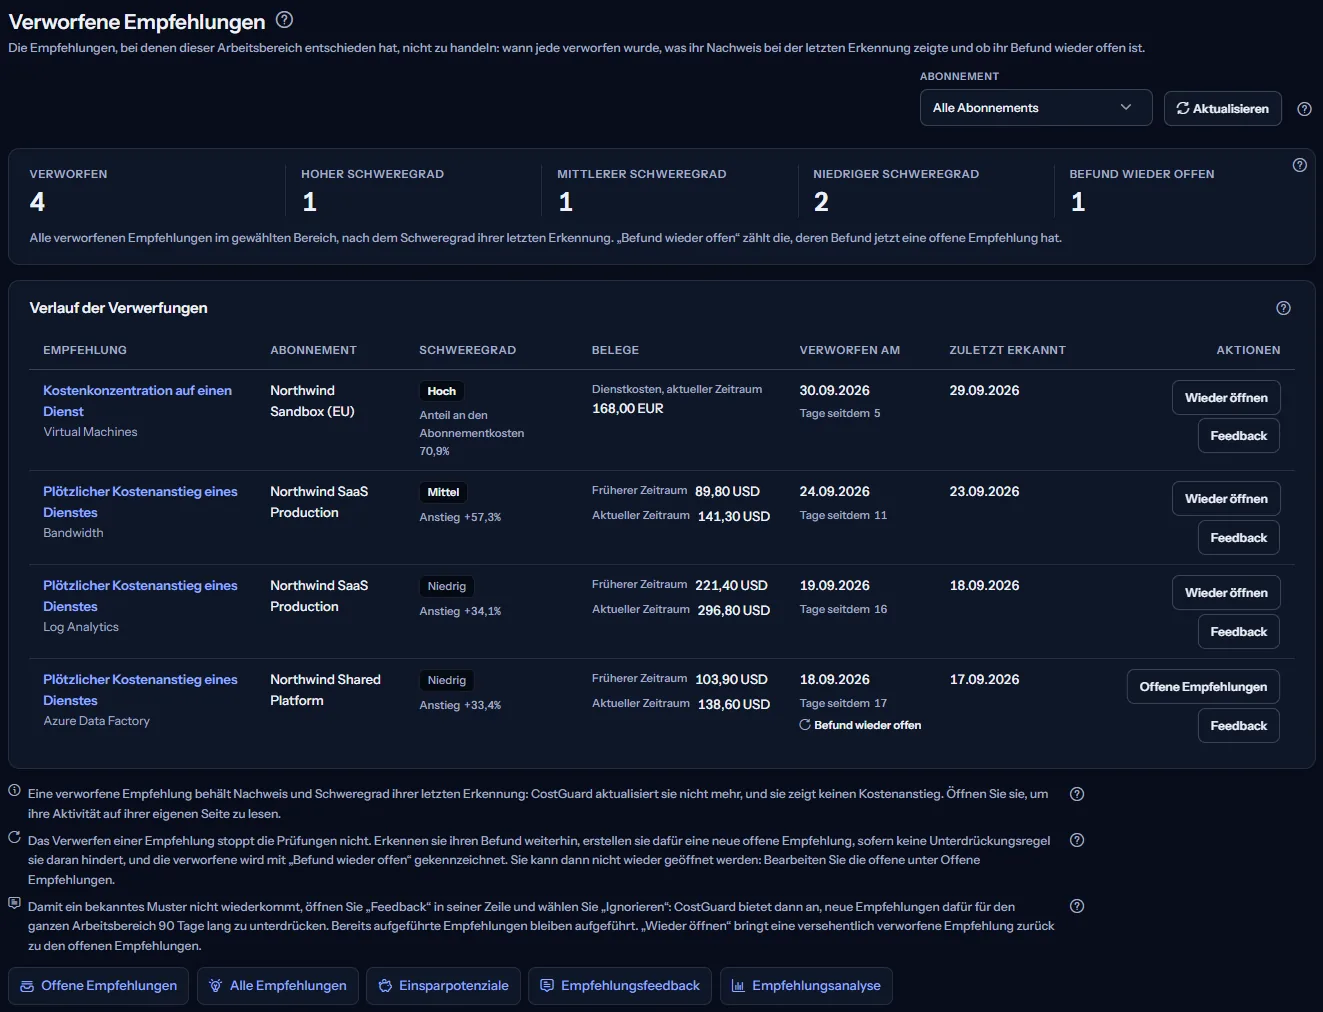Open Feedback for the Log Analytics row
The width and height of the screenshot is (1323, 1012).
click(1238, 632)
